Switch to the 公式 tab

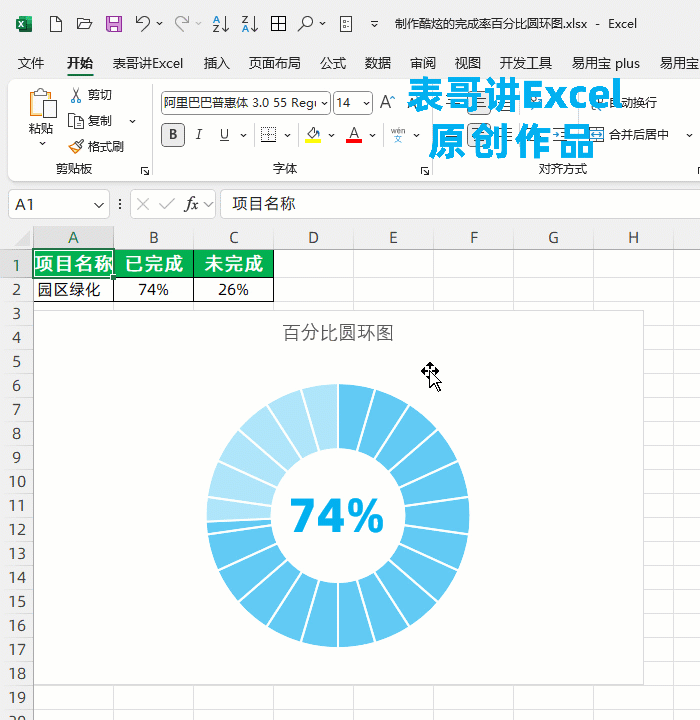pyautogui.click(x=333, y=63)
